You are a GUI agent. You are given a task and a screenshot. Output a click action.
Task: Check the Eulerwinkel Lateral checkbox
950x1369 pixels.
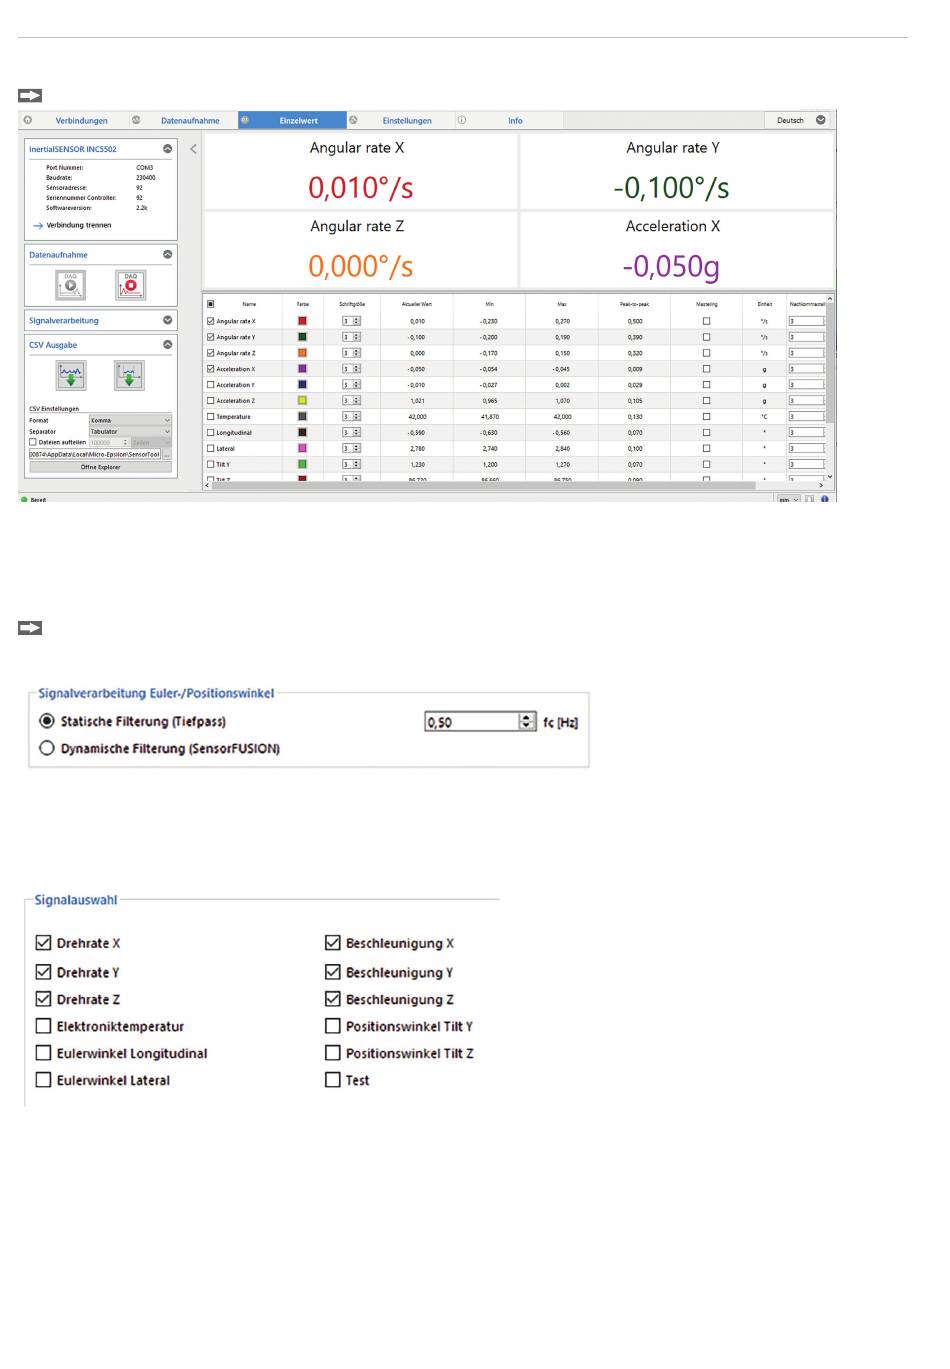click(43, 1079)
